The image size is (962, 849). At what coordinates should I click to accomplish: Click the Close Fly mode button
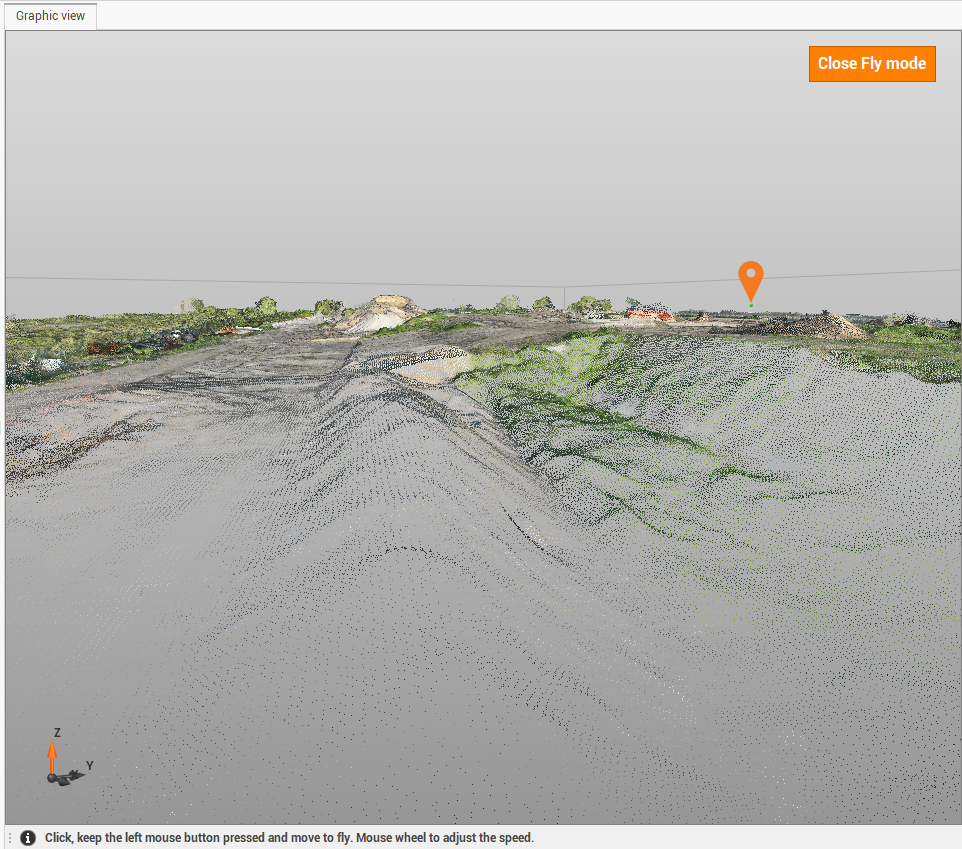[872, 63]
